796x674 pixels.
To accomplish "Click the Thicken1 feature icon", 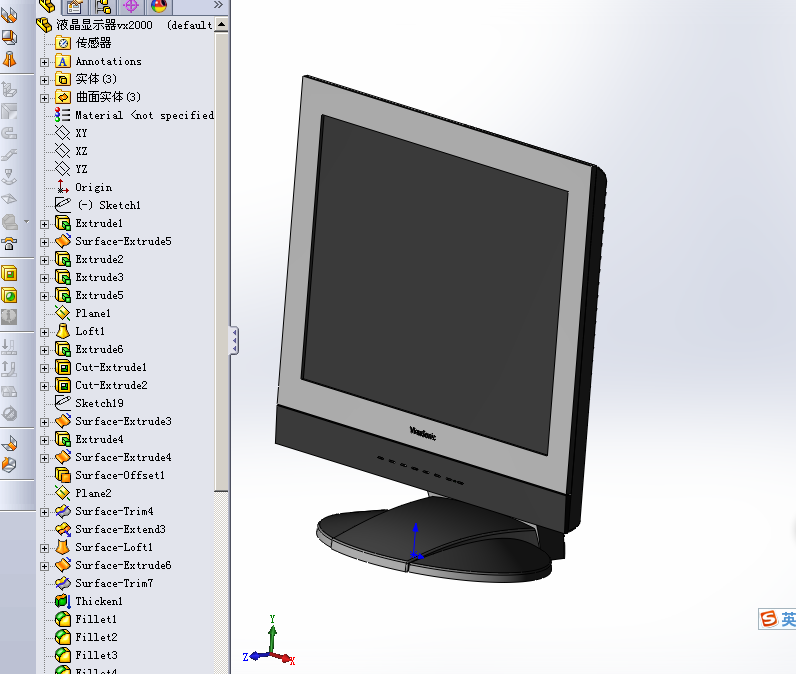I will tap(62, 601).
